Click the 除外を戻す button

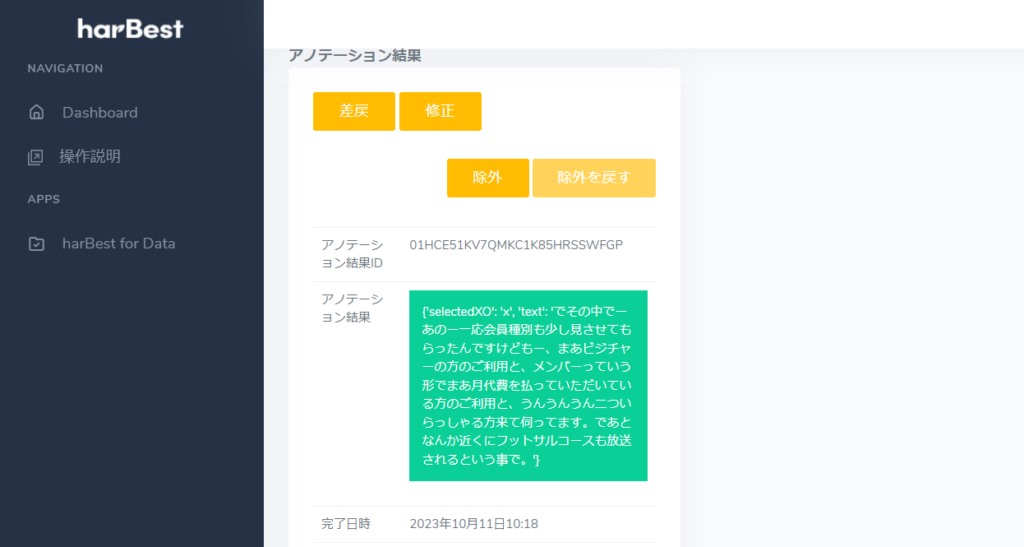click(594, 178)
